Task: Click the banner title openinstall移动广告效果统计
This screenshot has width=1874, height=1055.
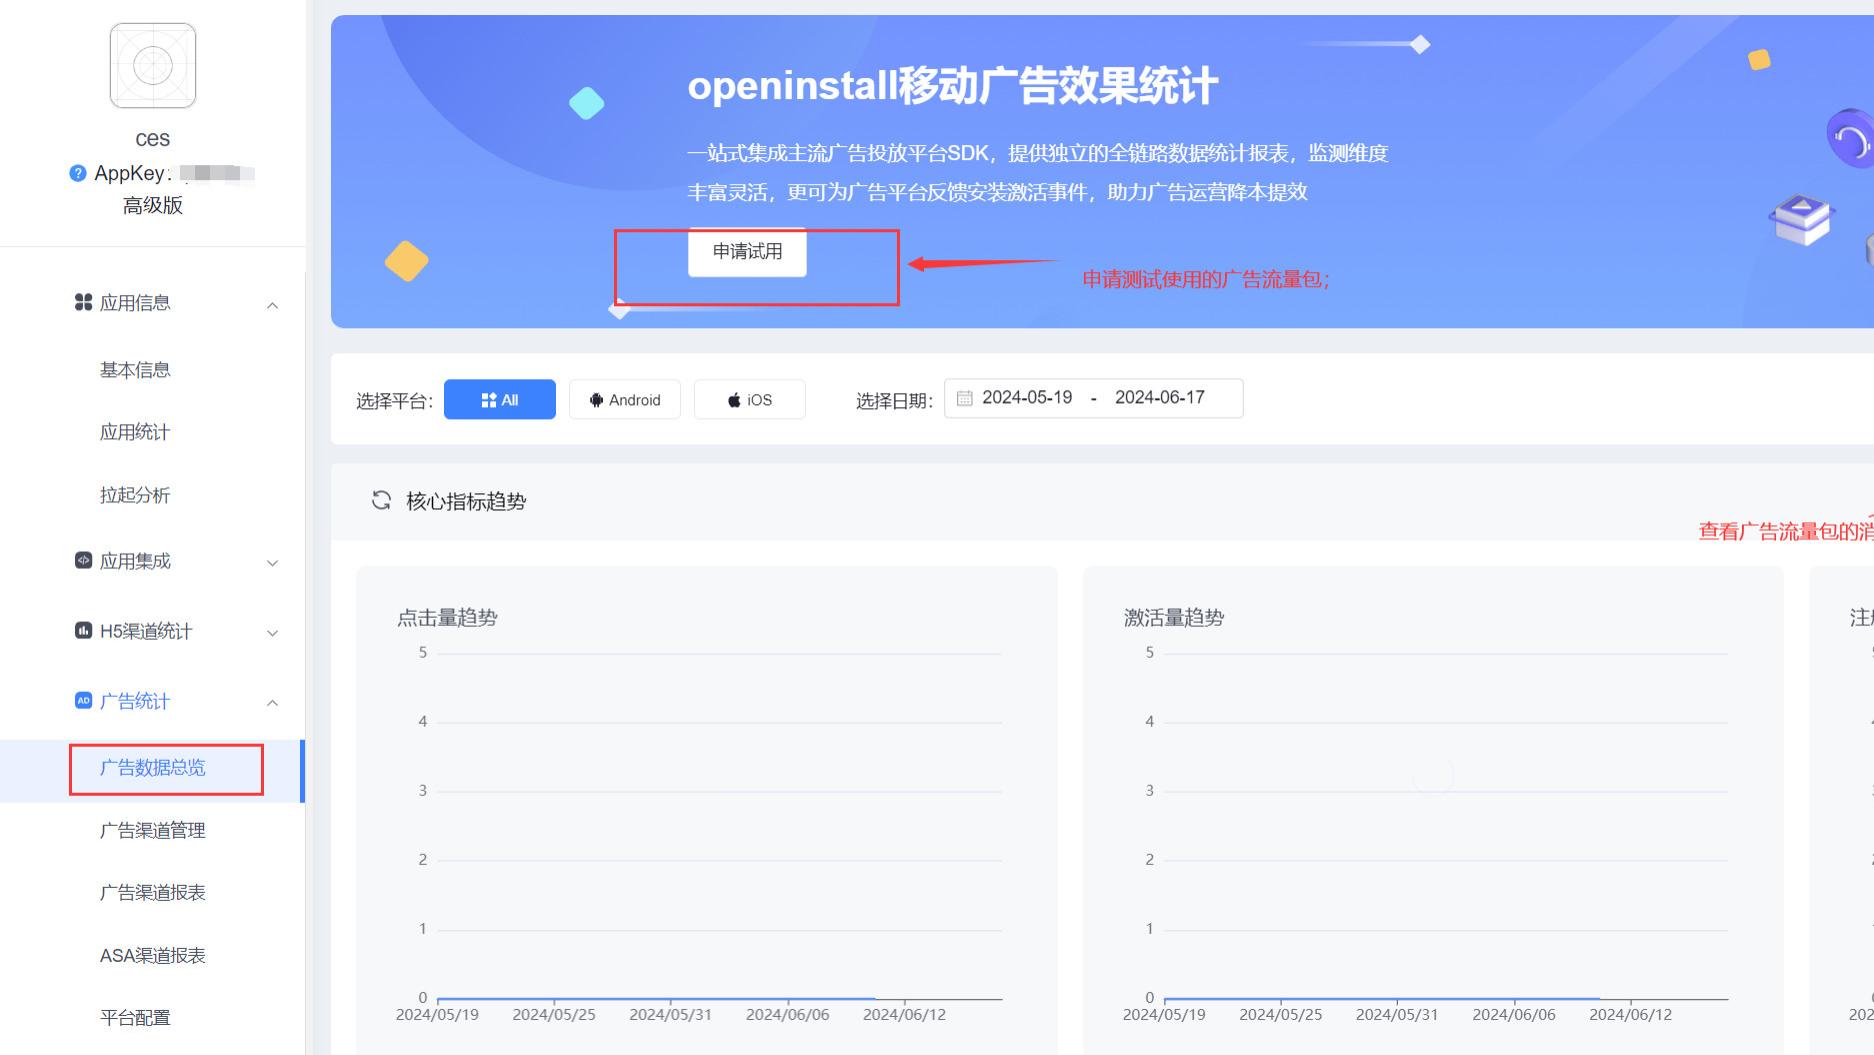Action: [952, 86]
